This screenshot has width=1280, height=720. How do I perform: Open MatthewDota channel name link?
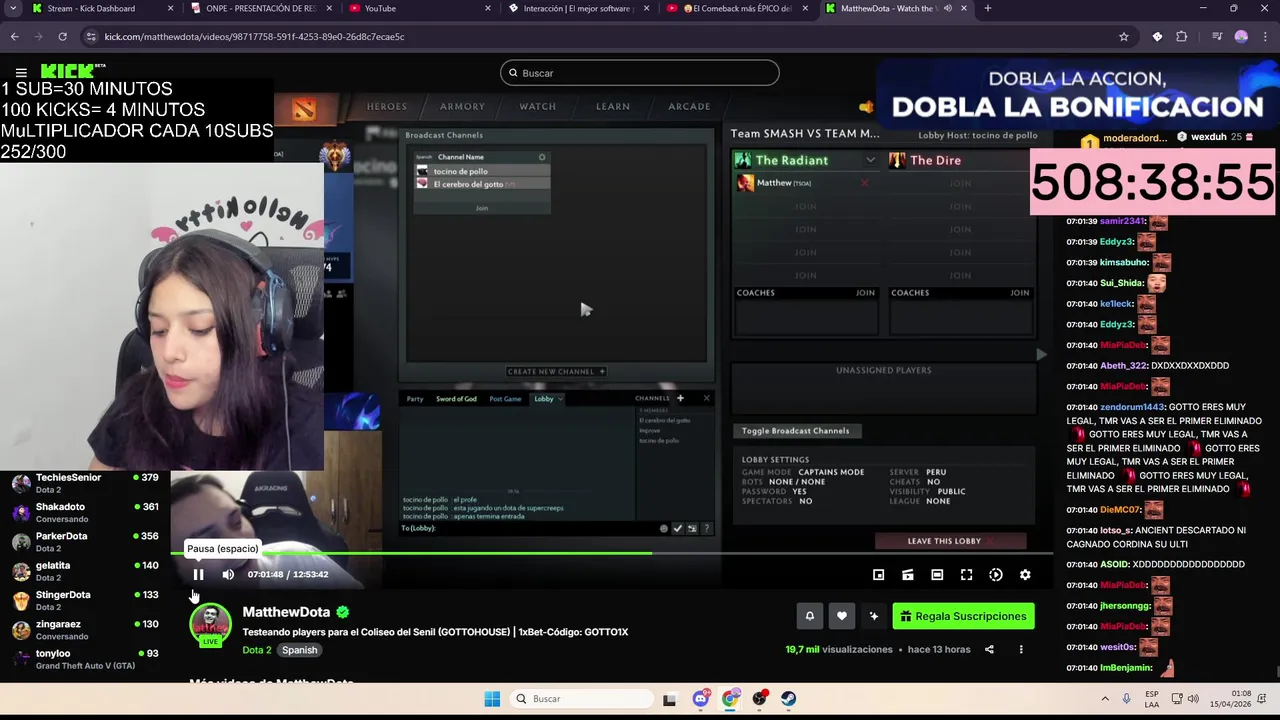286,612
